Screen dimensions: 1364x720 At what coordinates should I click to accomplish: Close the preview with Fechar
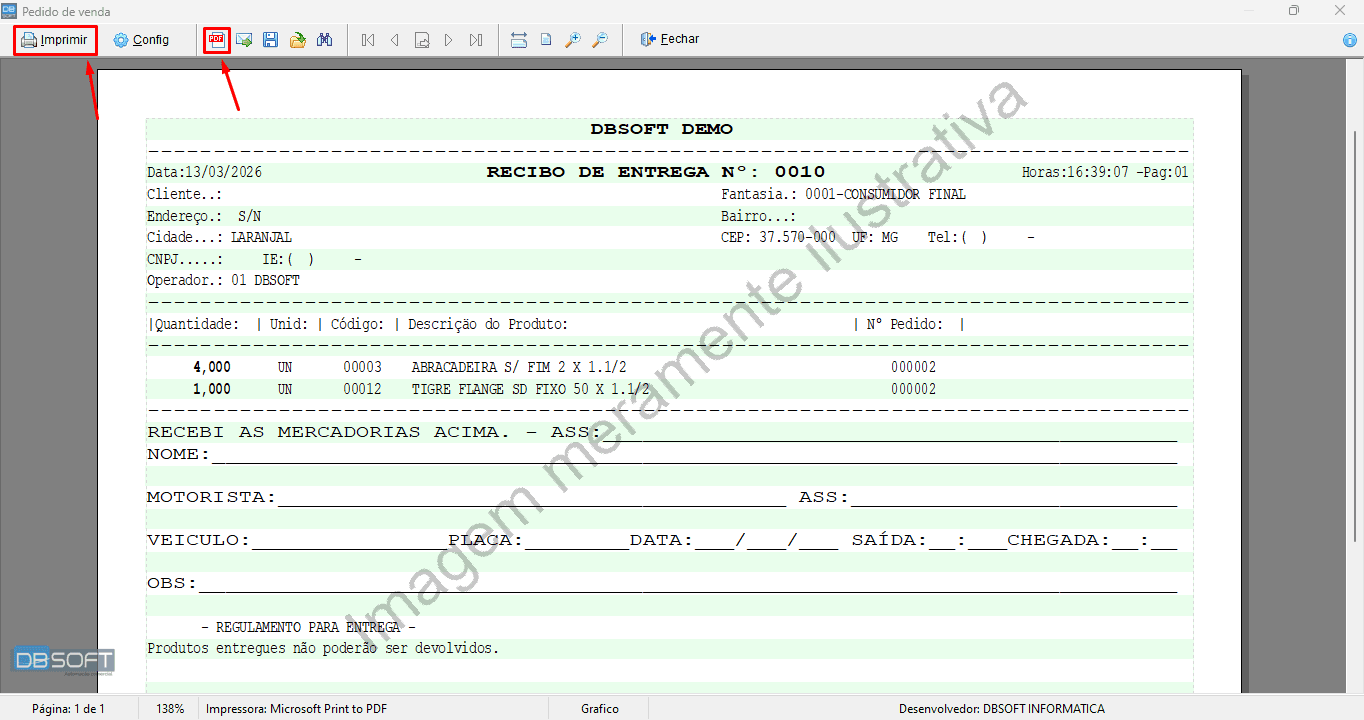pos(669,40)
